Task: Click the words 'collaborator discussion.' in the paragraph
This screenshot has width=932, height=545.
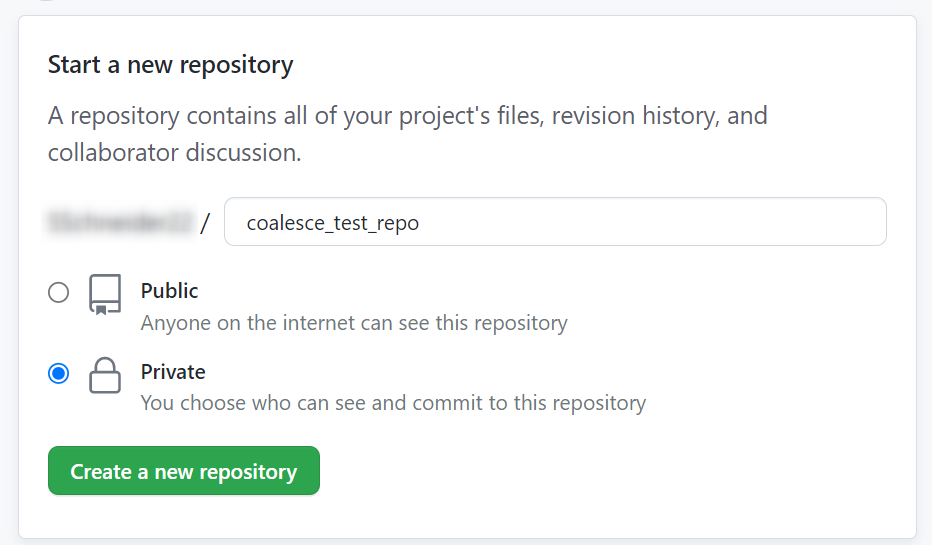Action: coord(174,154)
